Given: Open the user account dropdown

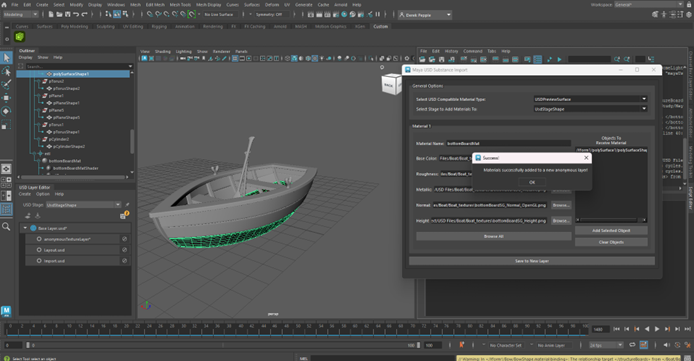Looking at the screenshot, I should (424, 15).
